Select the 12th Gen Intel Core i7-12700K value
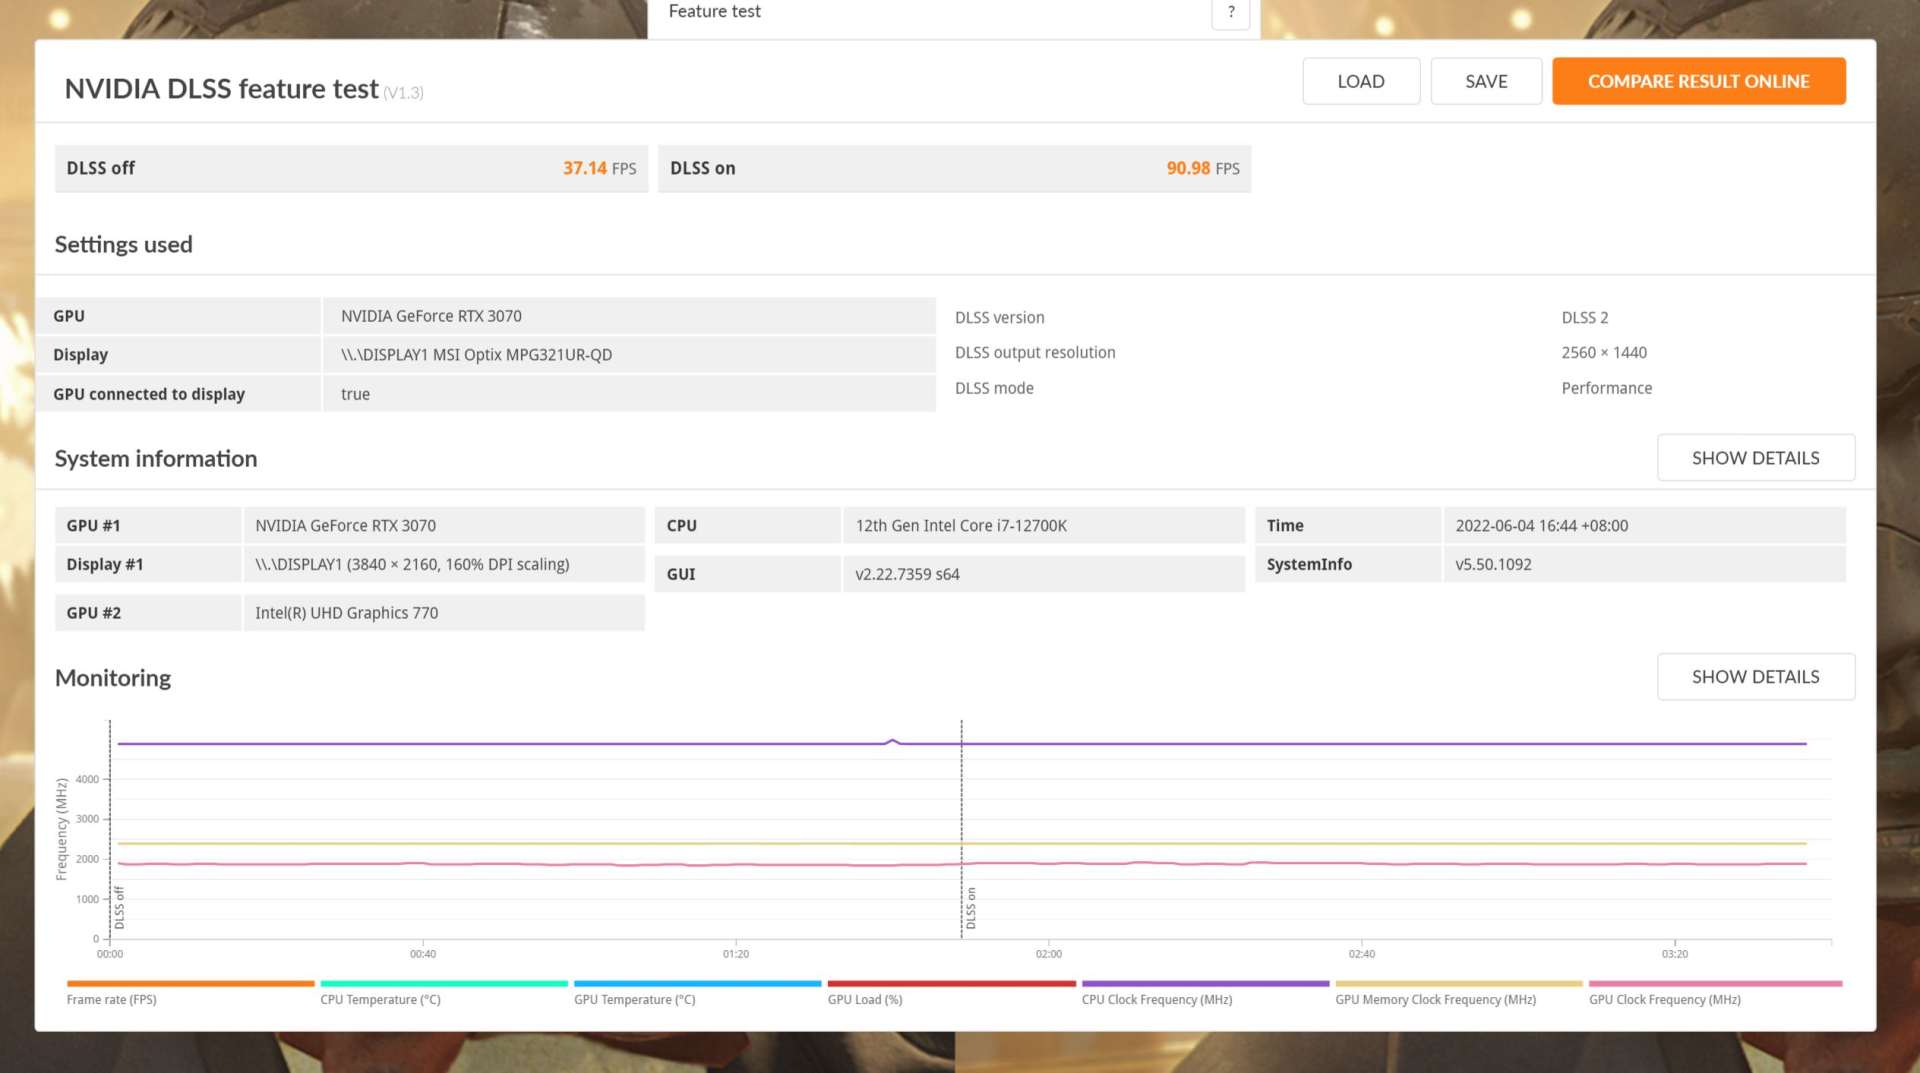1920x1073 pixels. [x=961, y=526]
